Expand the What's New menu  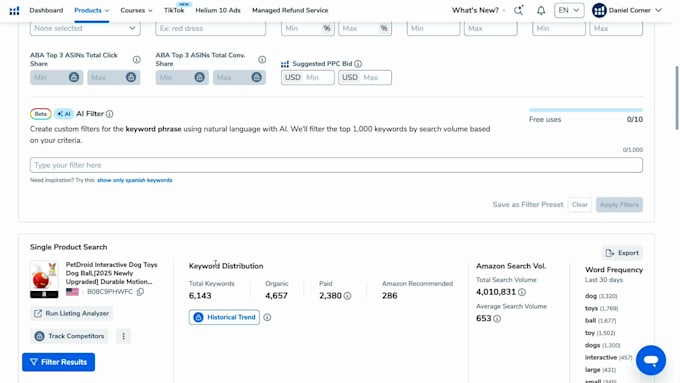click(x=478, y=10)
